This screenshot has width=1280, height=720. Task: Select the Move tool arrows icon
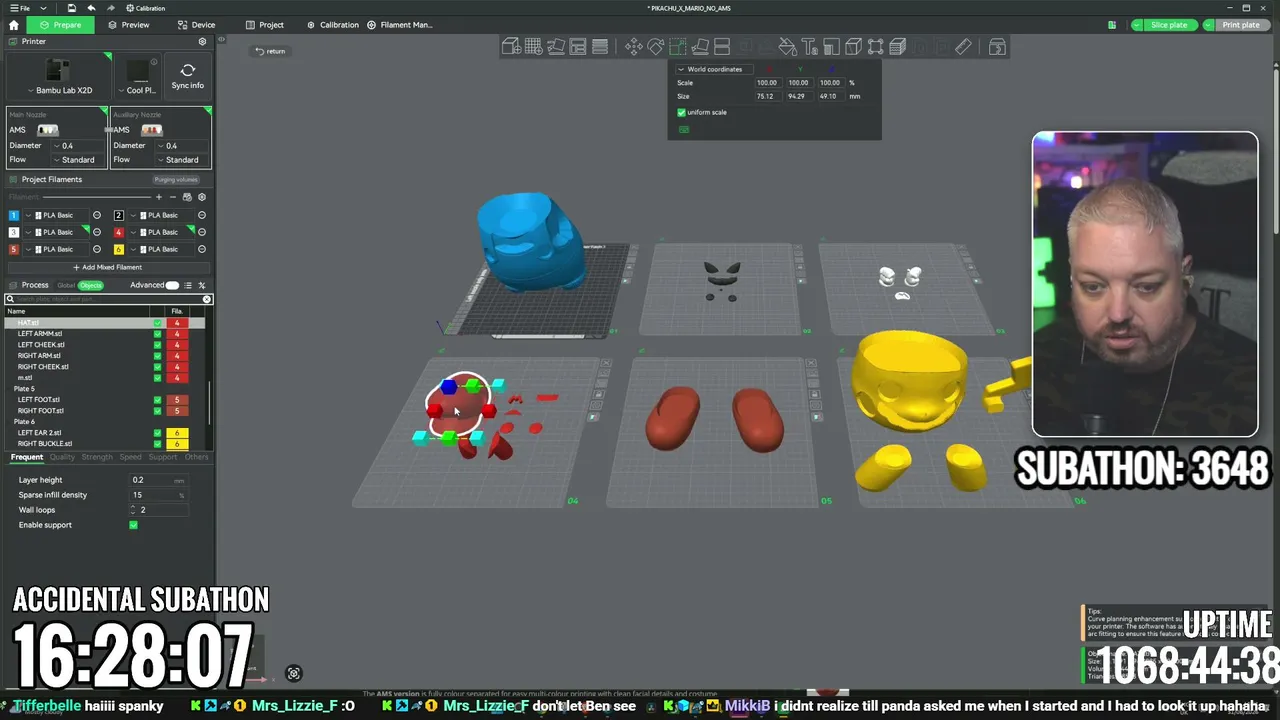click(x=634, y=47)
